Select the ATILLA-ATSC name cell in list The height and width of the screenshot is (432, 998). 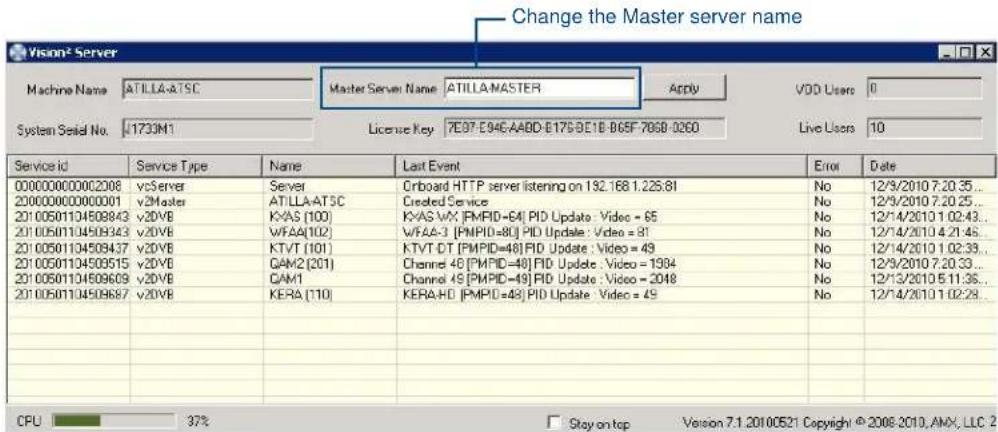(306, 202)
